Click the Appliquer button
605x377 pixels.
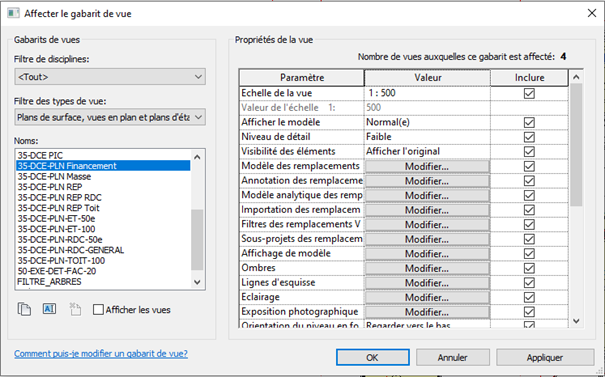545,357
